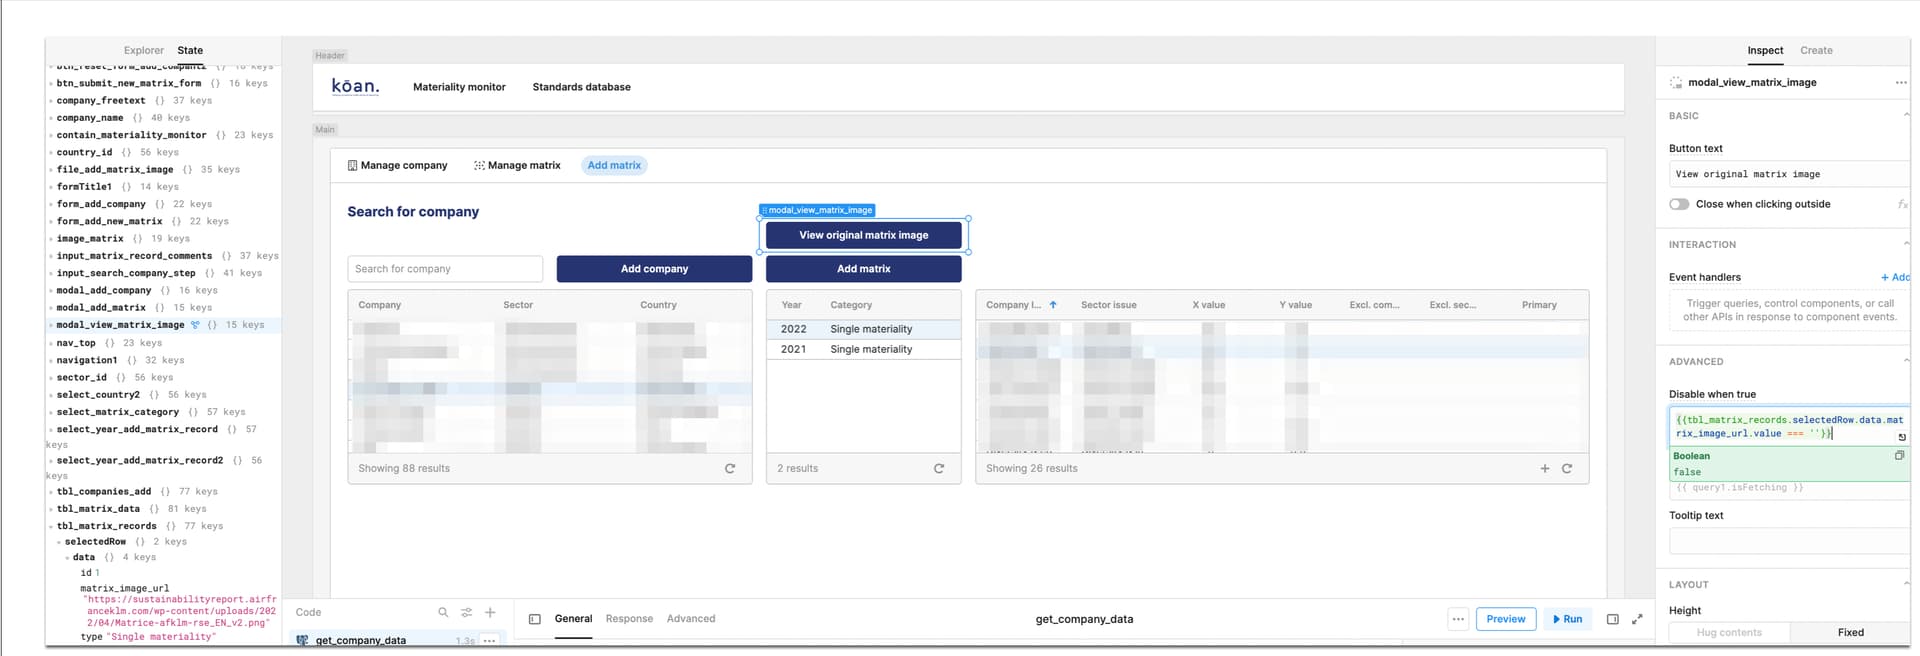The width and height of the screenshot is (1920, 656).
Task: Edit the Disable when true expression
Action: click(x=1789, y=427)
